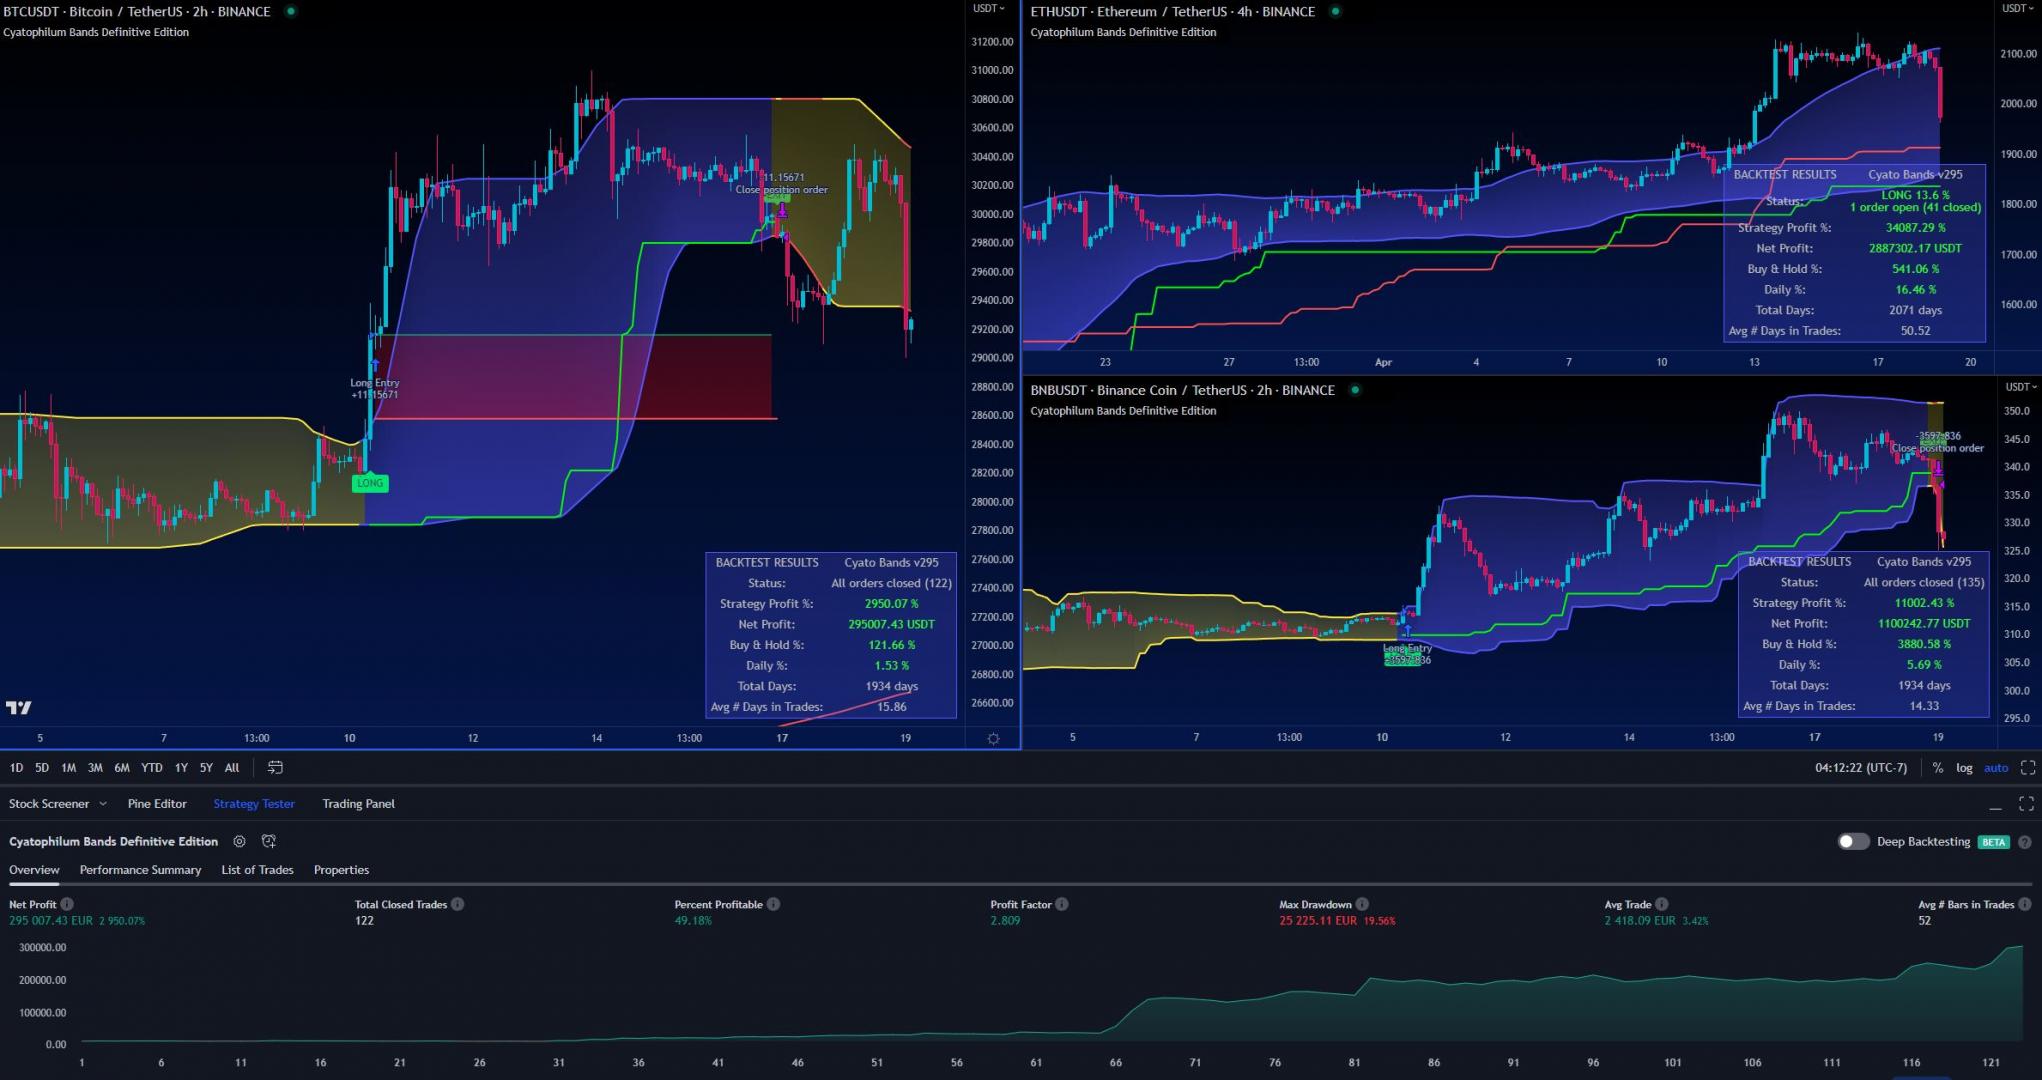Screen dimensions: 2042x1080
Task: Enter fullscreen chart mode icon
Action: [x=2027, y=768]
